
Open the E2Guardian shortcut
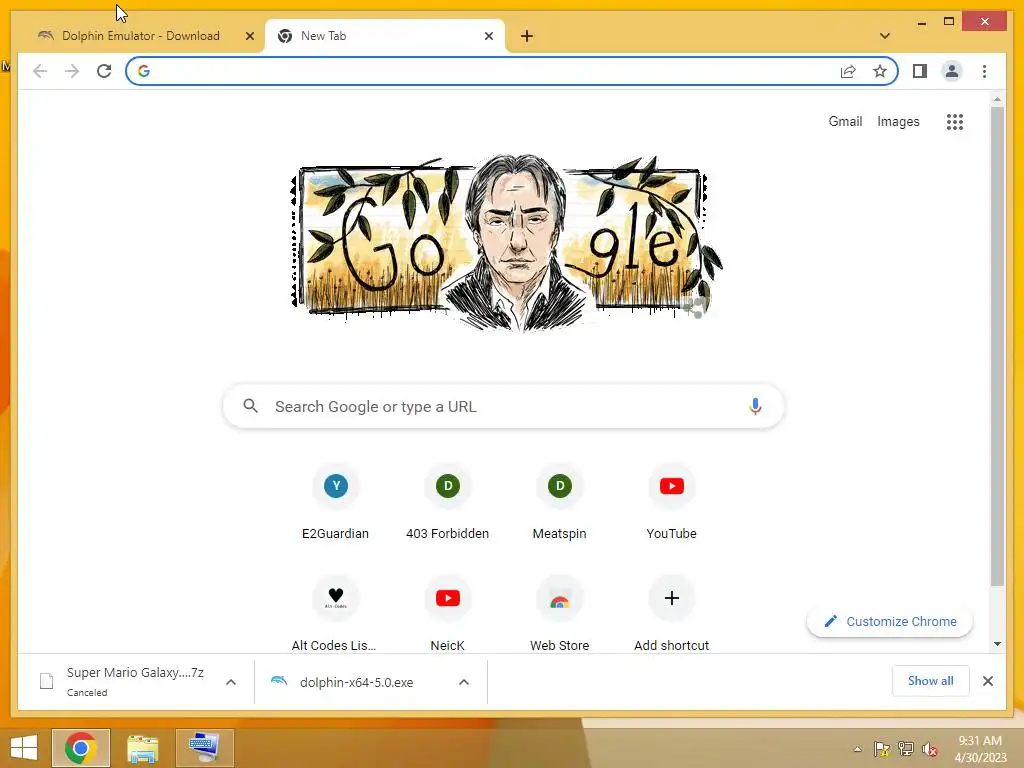336,502
